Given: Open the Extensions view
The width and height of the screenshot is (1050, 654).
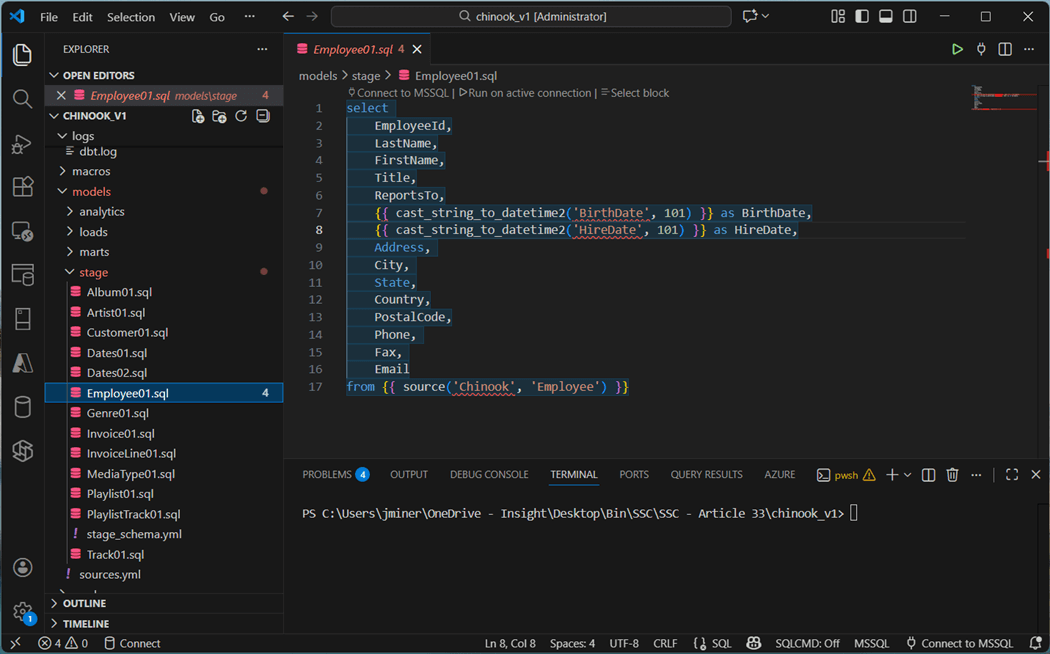Looking at the screenshot, I should click(22, 187).
